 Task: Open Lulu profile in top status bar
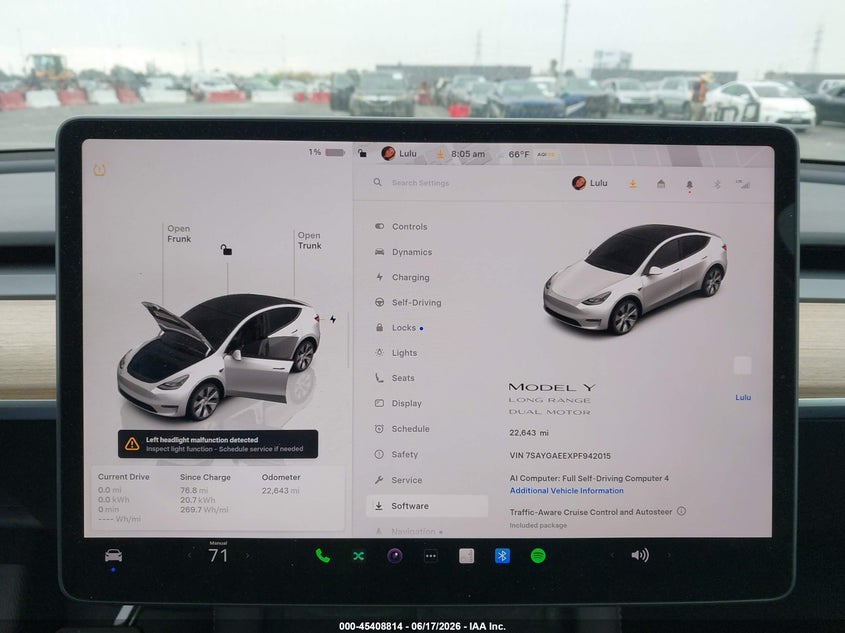(399, 154)
